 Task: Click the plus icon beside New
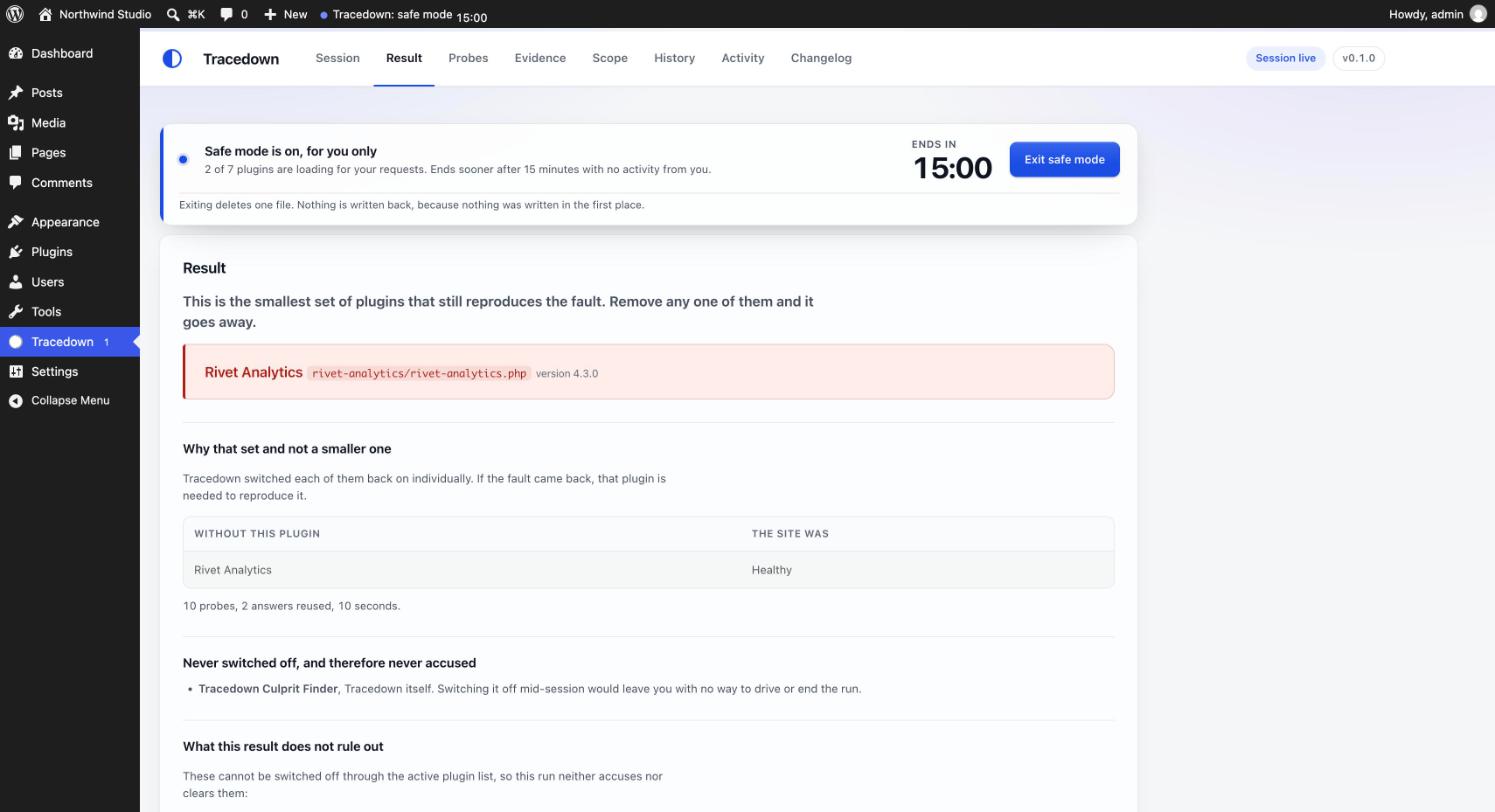[x=270, y=14]
